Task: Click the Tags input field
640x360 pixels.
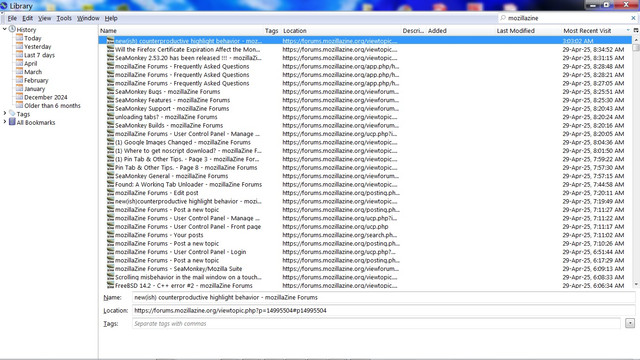Action: pyautogui.click(x=376, y=323)
